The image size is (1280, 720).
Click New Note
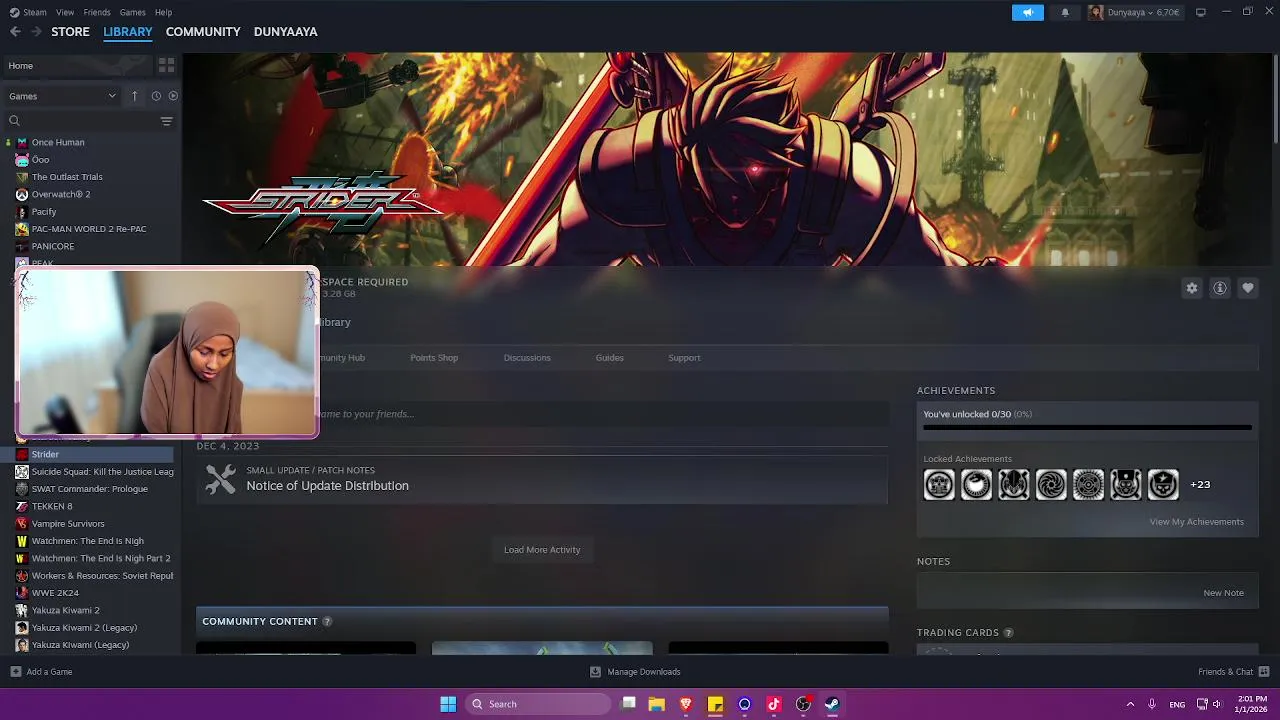(1223, 593)
